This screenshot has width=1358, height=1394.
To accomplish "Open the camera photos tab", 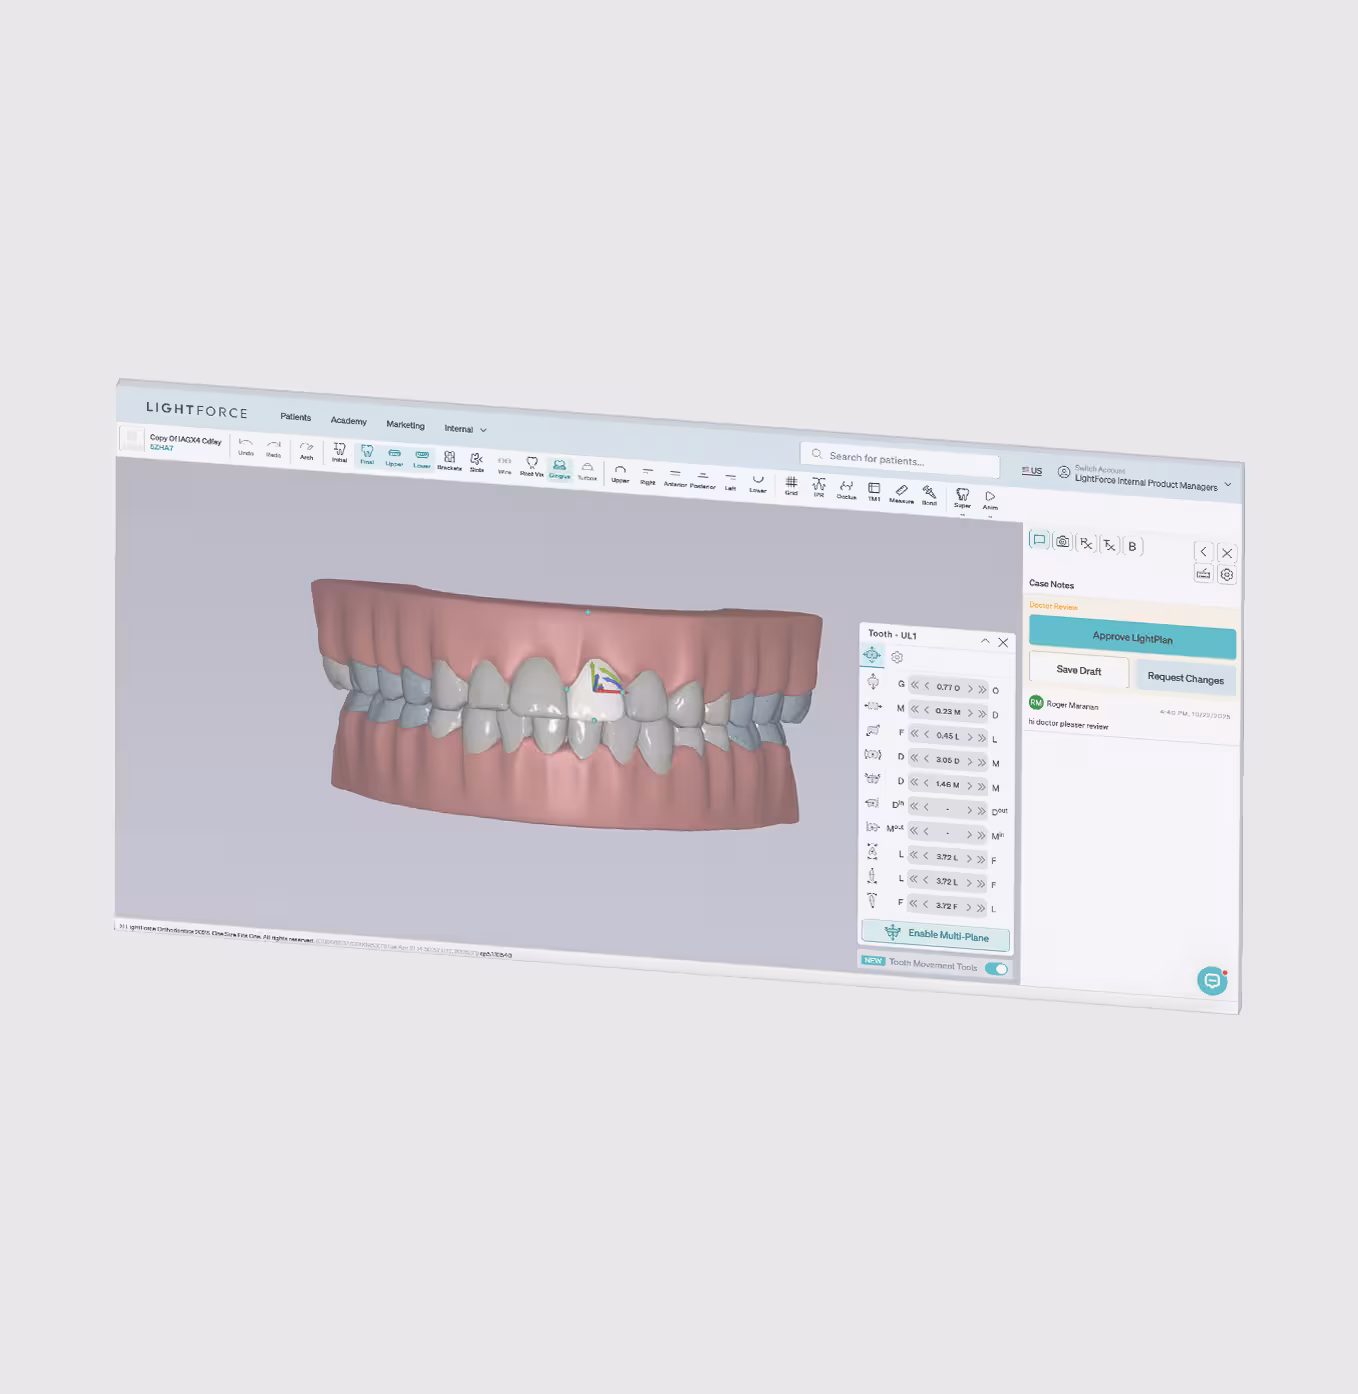I will (1062, 542).
